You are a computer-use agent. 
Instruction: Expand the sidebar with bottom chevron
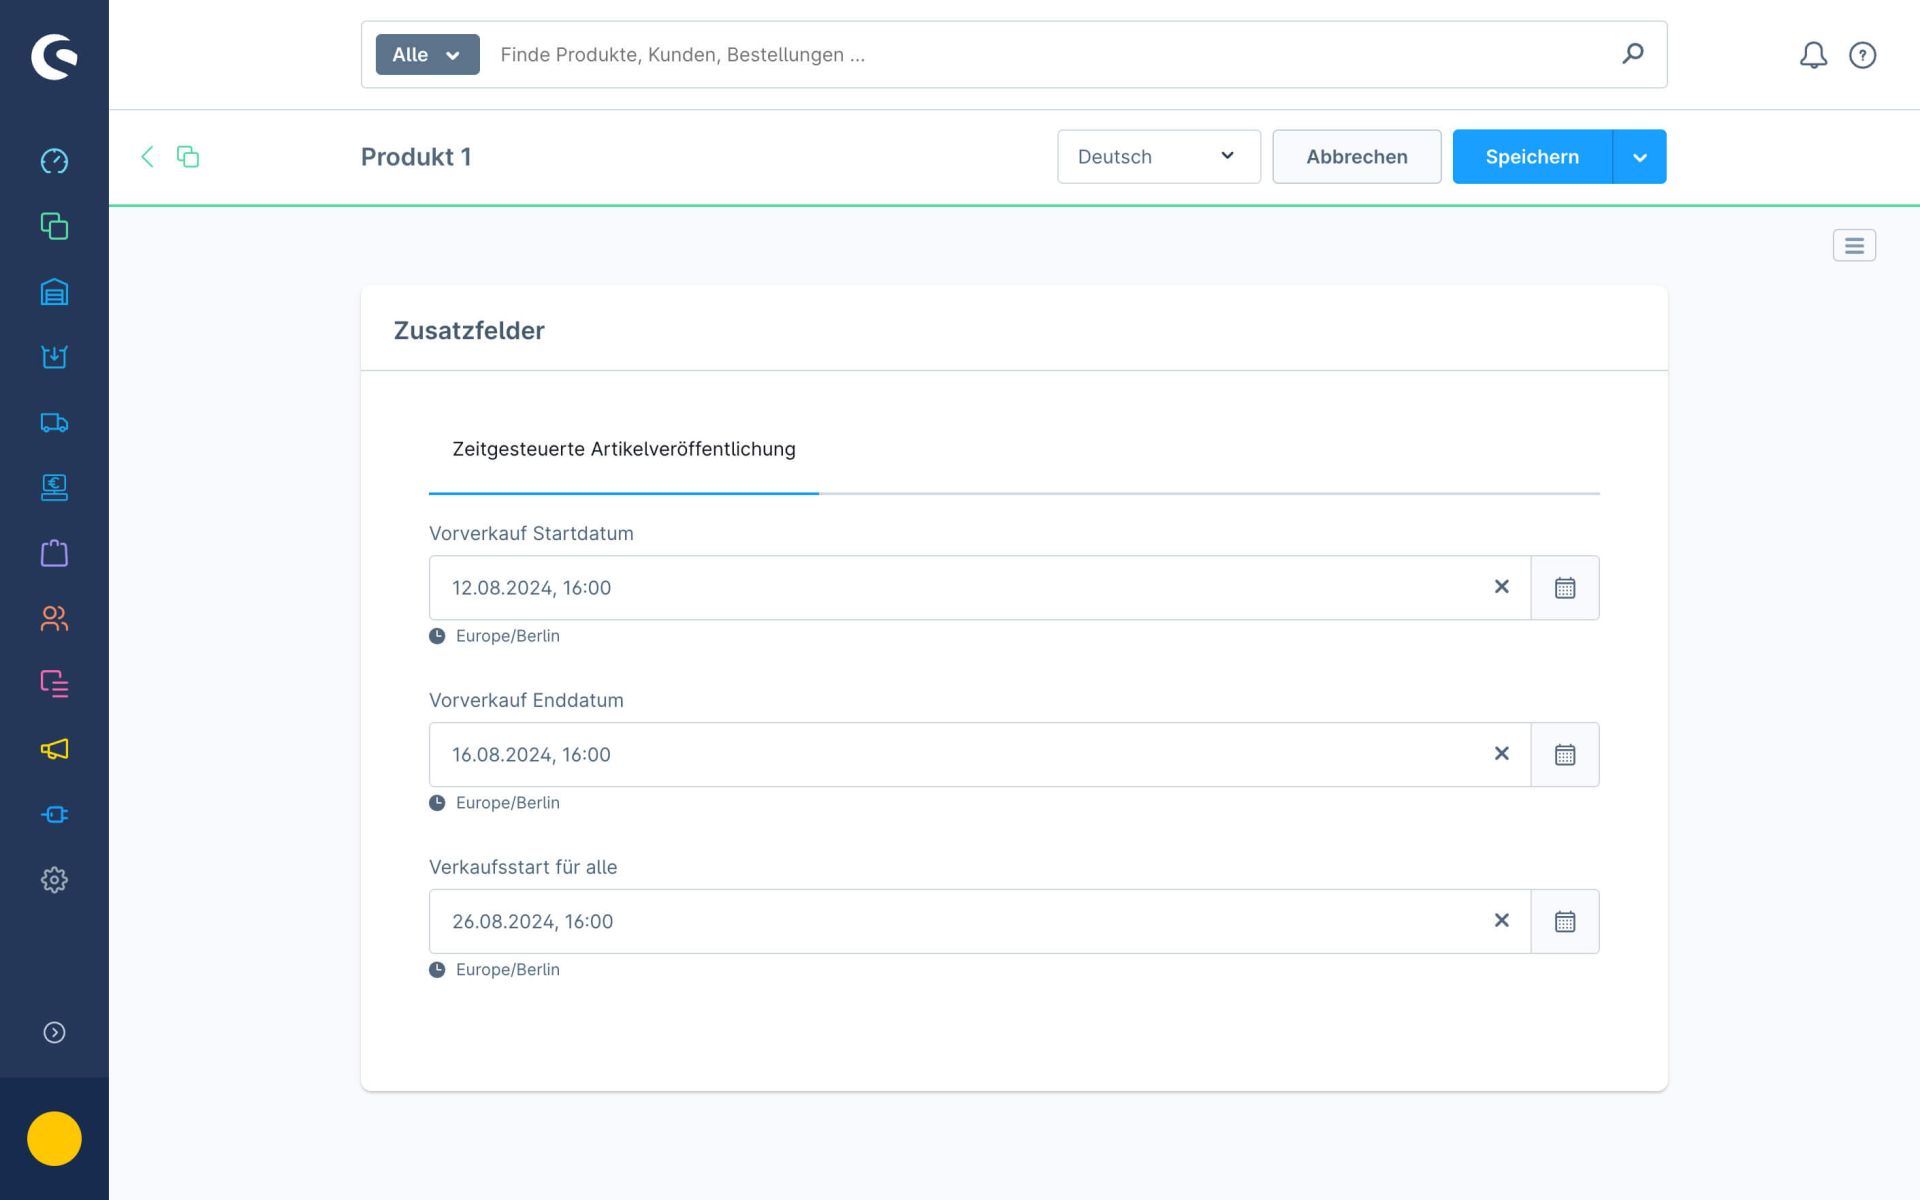[54, 1032]
